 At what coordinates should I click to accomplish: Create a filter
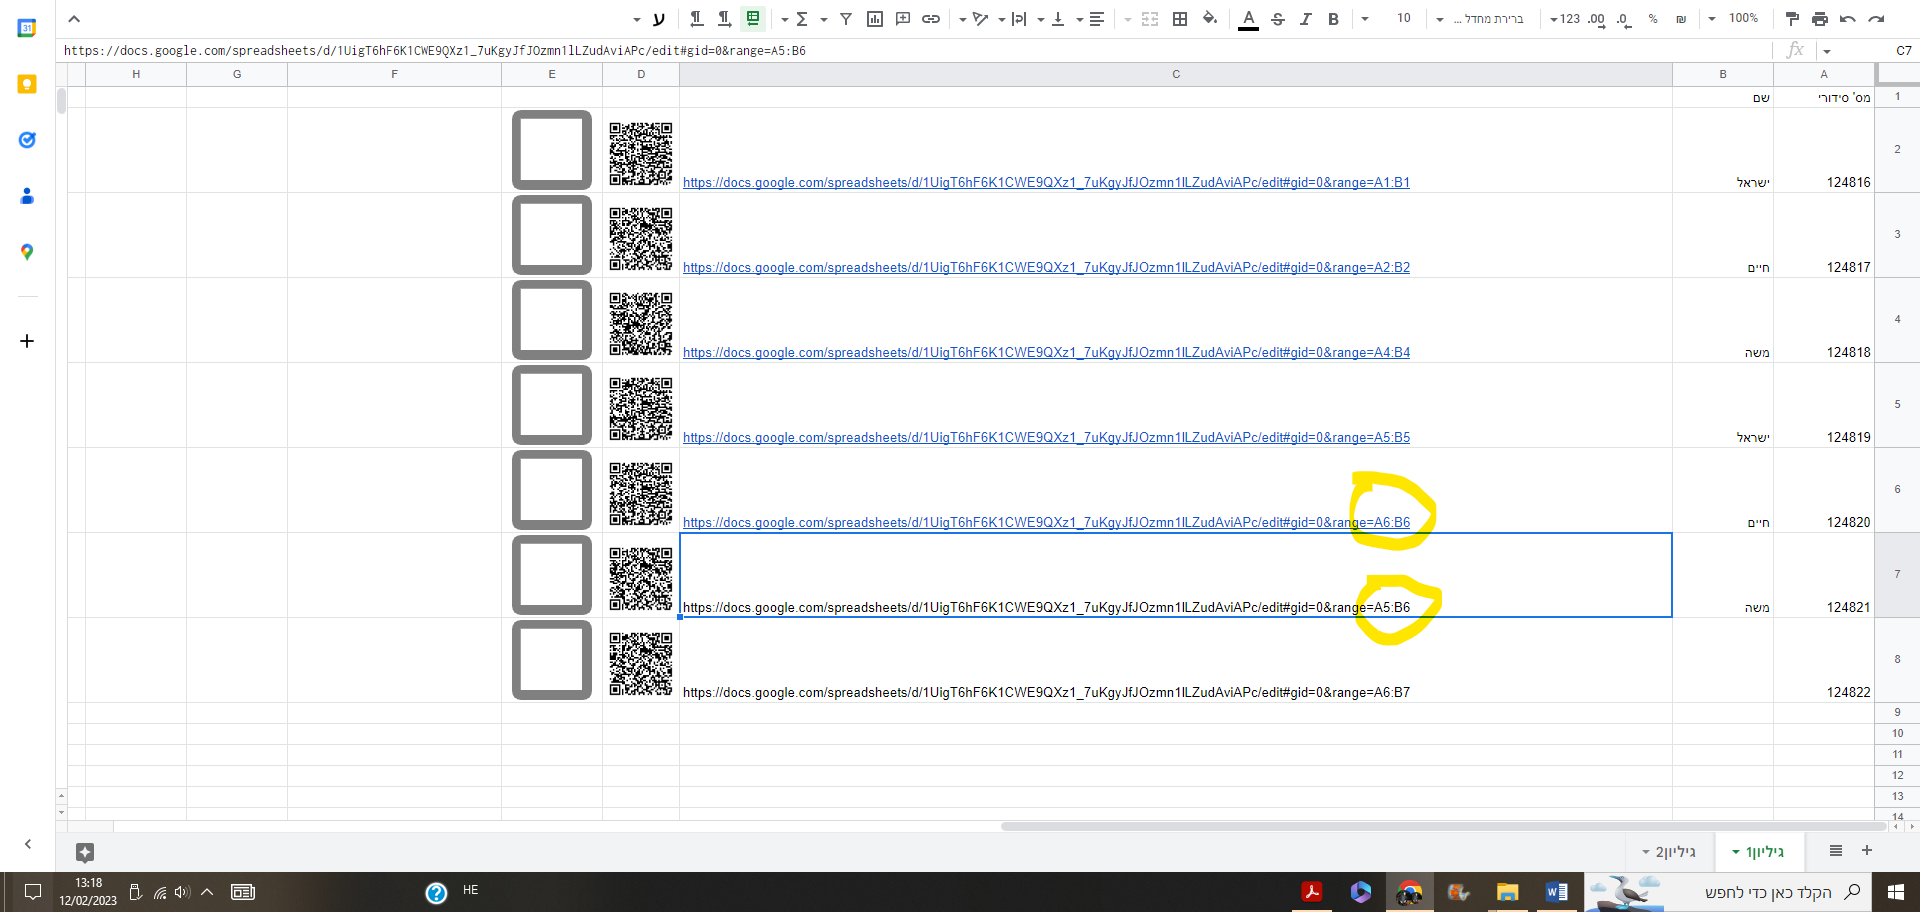click(846, 19)
